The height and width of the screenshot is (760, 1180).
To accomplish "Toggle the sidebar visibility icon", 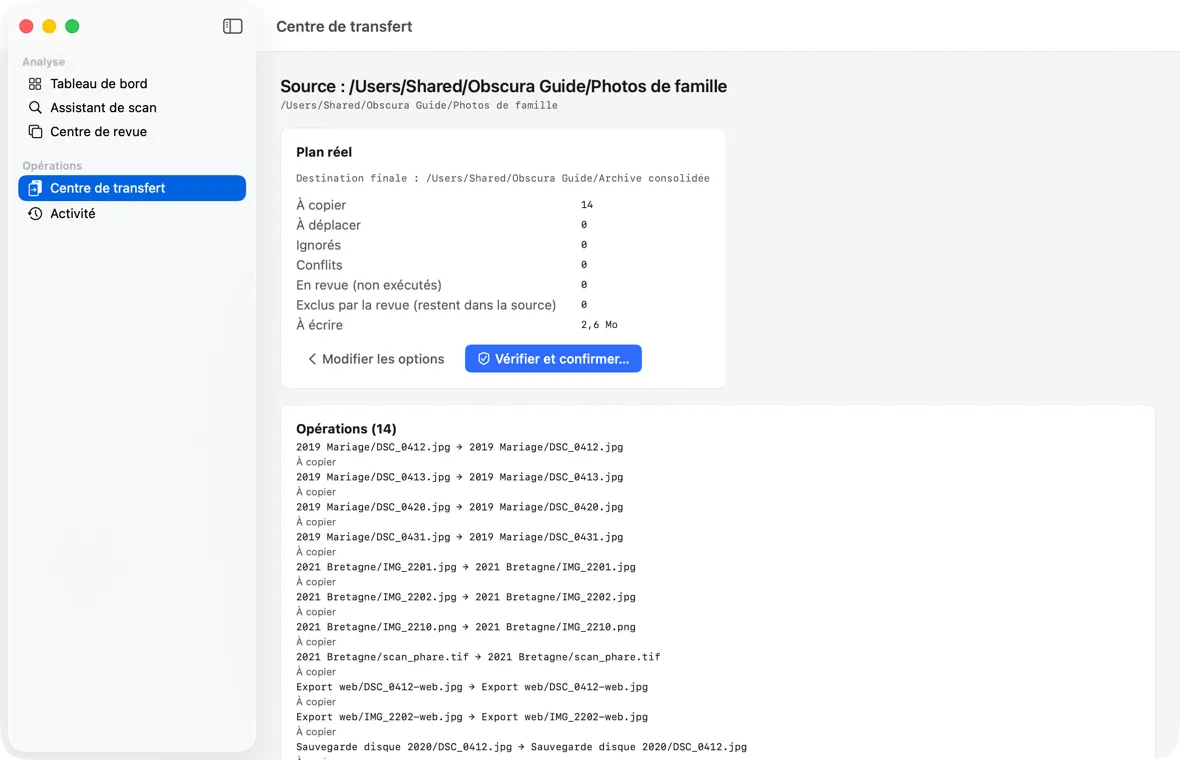I will tap(233, 26).
